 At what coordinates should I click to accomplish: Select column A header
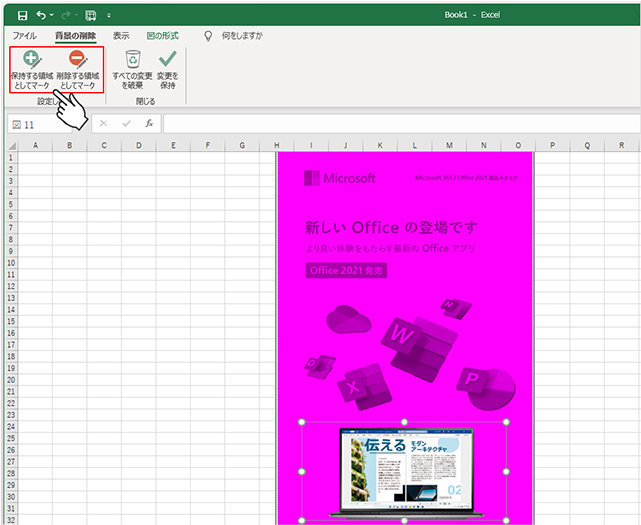(x=35, y=146)
